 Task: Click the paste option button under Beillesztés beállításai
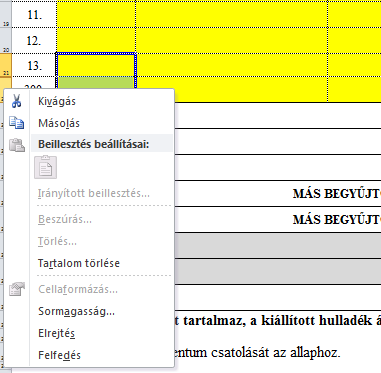tap(46, 167)
